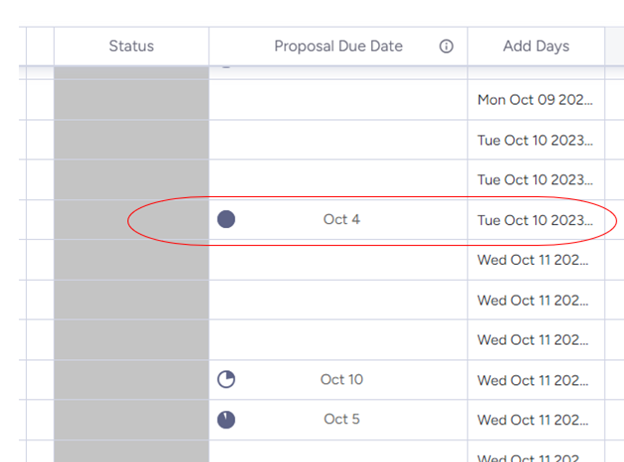Click the Status cell in Mon Oct 09 row
Viewport: 624px width, 462px height.
(x=131, y=100)
